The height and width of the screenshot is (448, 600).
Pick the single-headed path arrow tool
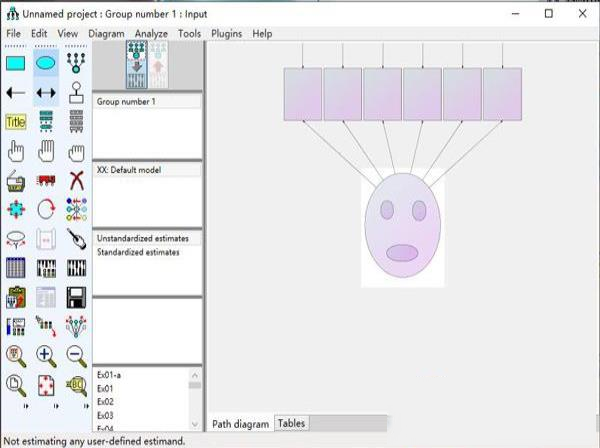tap(16, 93)
